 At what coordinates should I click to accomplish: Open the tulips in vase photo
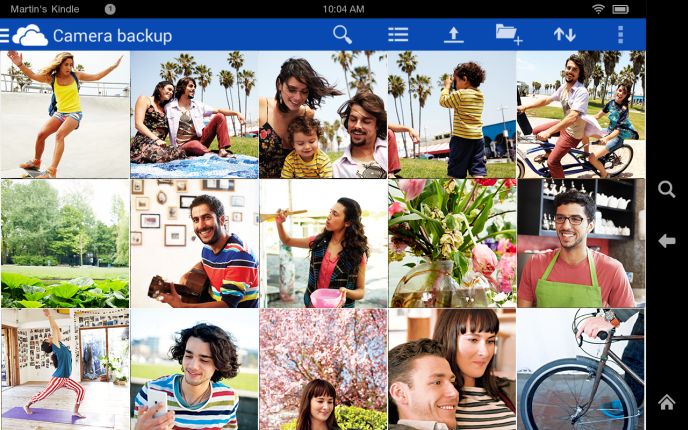pyautogui.click(x=452, y=243)
